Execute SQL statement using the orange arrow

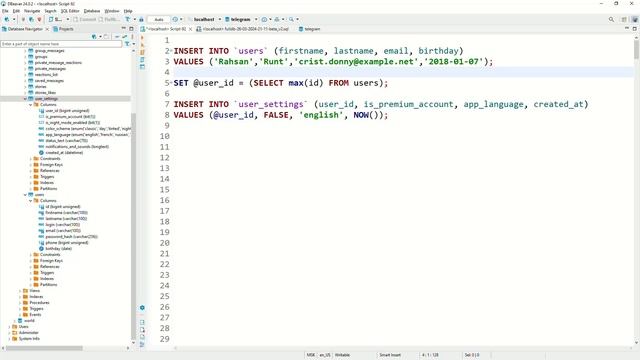click(142, 38)
